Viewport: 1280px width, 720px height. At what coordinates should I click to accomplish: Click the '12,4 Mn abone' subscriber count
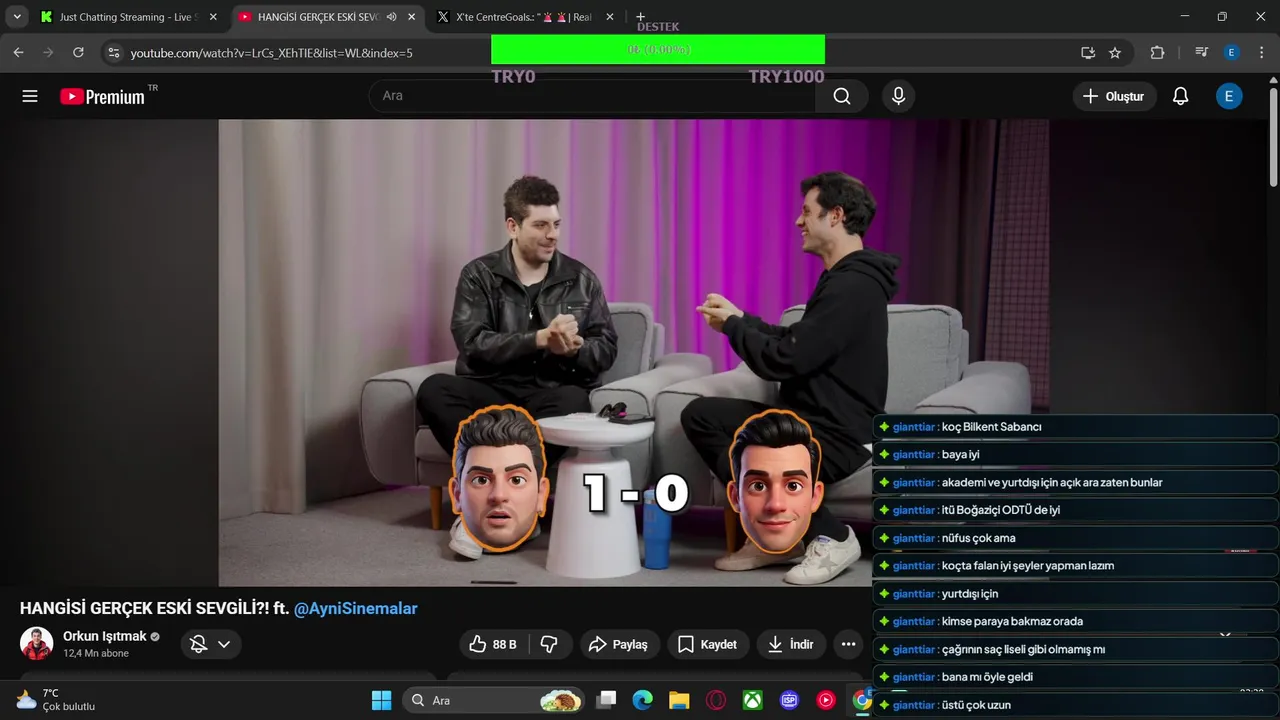click(96, 654)
